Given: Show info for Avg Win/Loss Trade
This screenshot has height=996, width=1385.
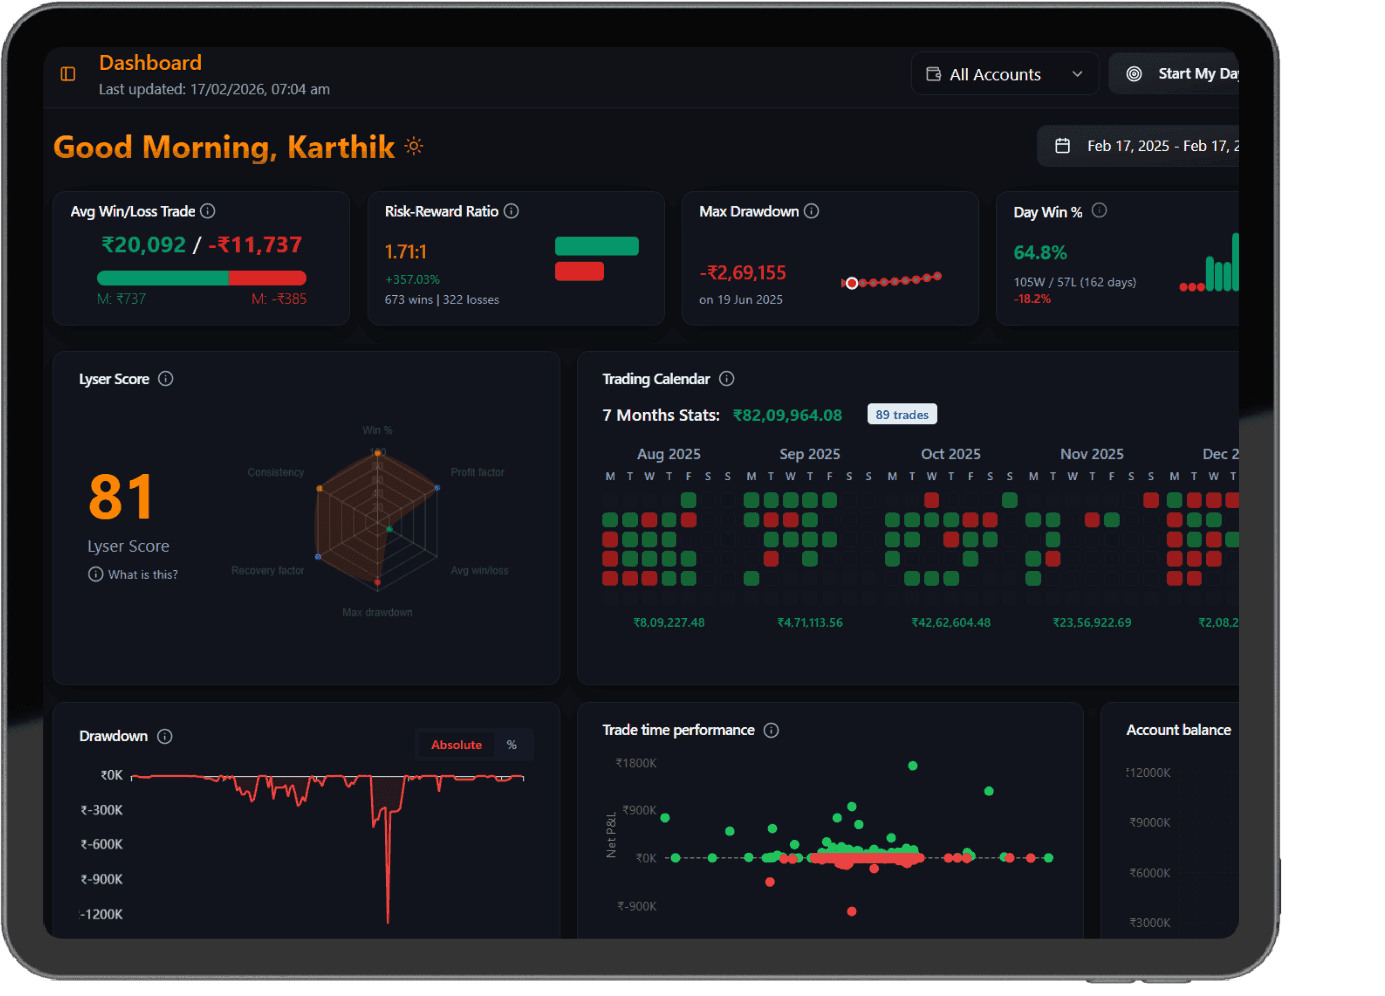Looking at the screenshot, I should [208, 211].
